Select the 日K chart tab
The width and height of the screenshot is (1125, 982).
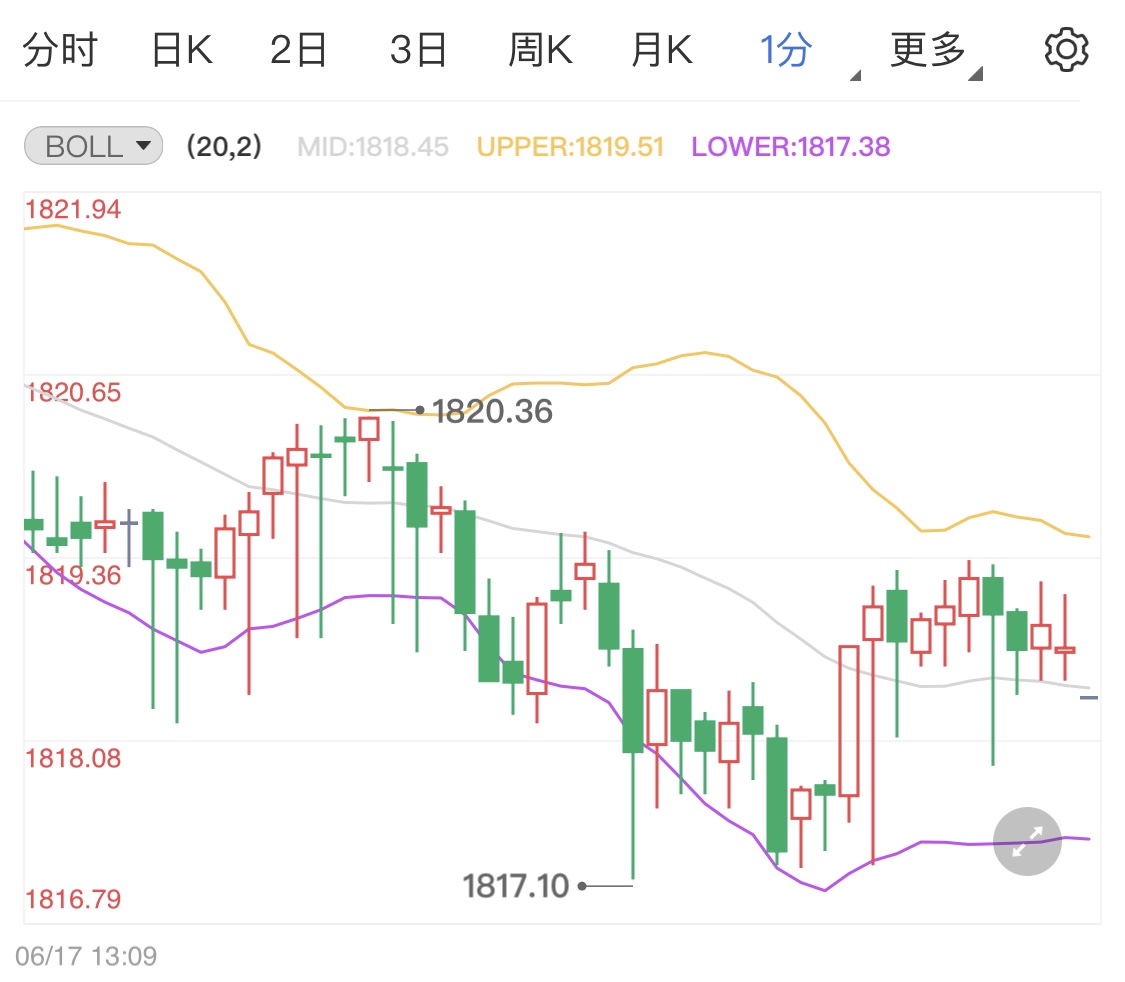[182, 49]
